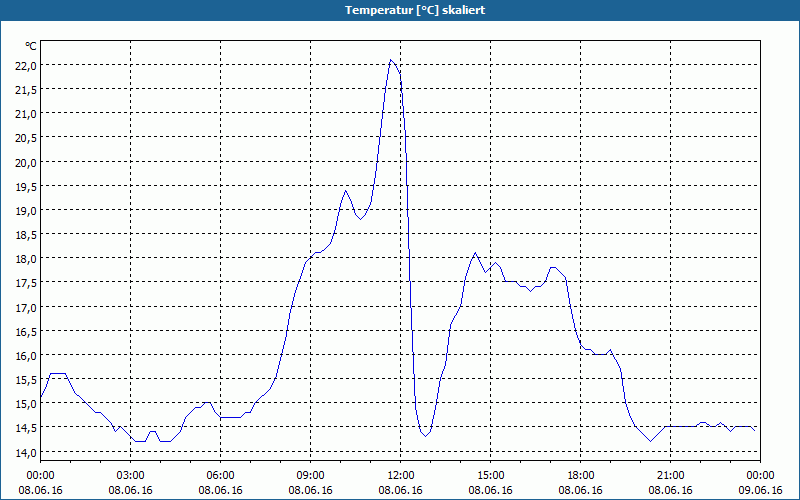Click the 09.06.16 date label
This screenshot has width=800, height=500.
click(x=760, y=490)
